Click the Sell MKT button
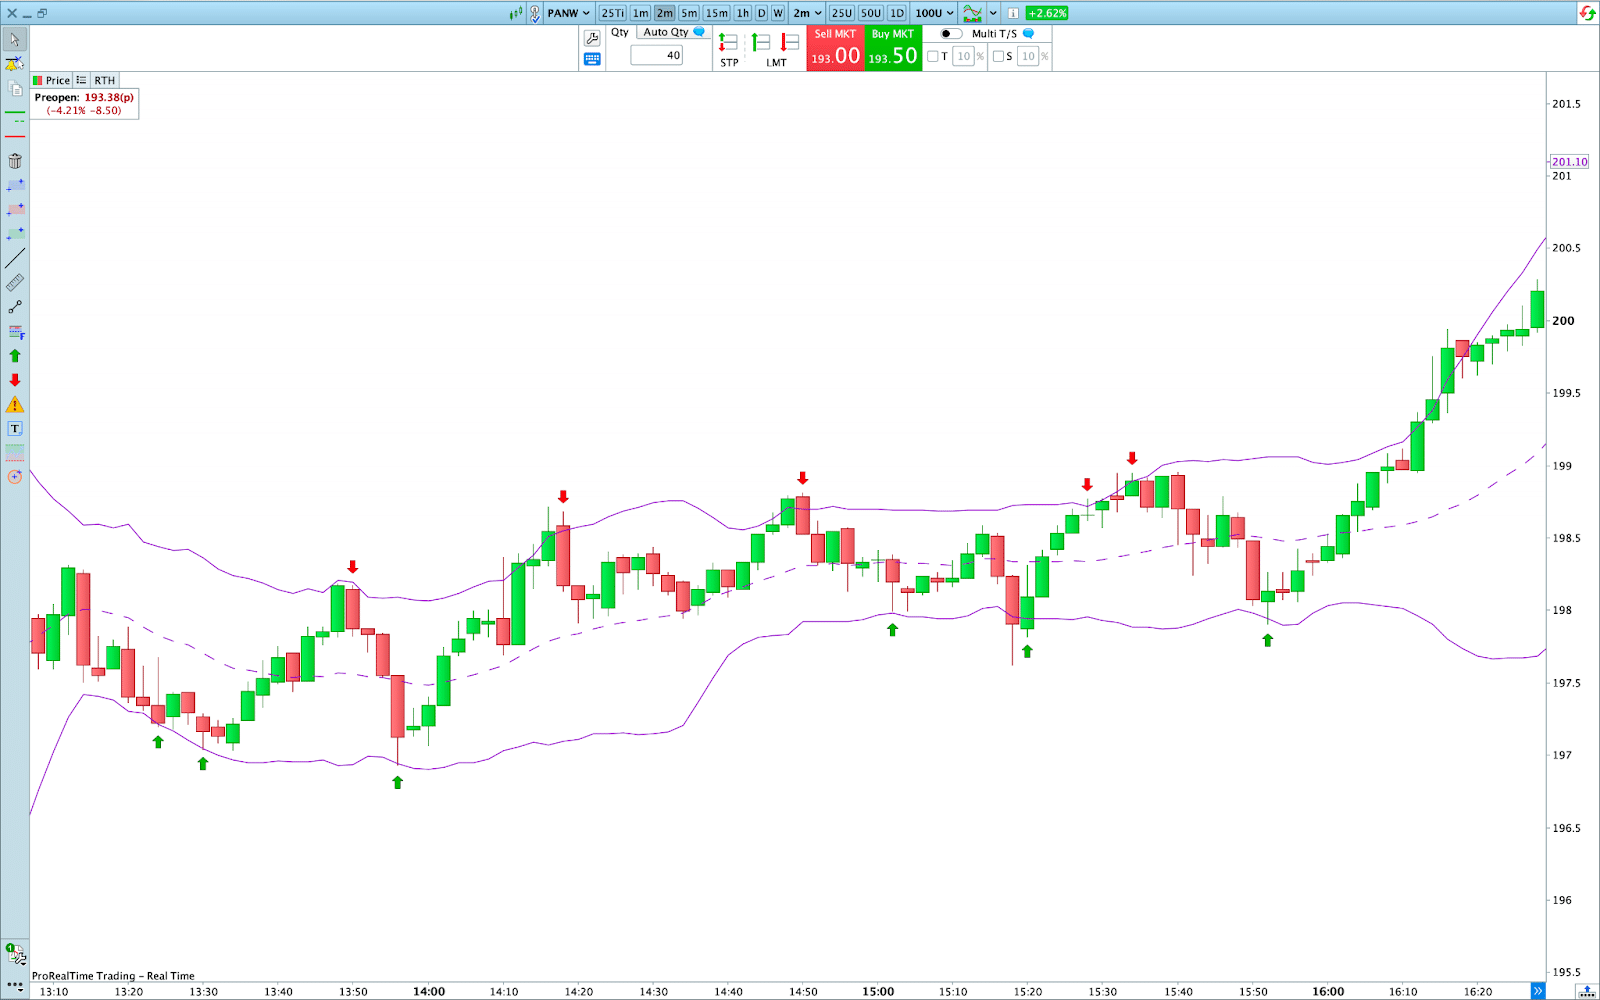The height and width of the screenshot is (1000, 1600). coord(835,49)
